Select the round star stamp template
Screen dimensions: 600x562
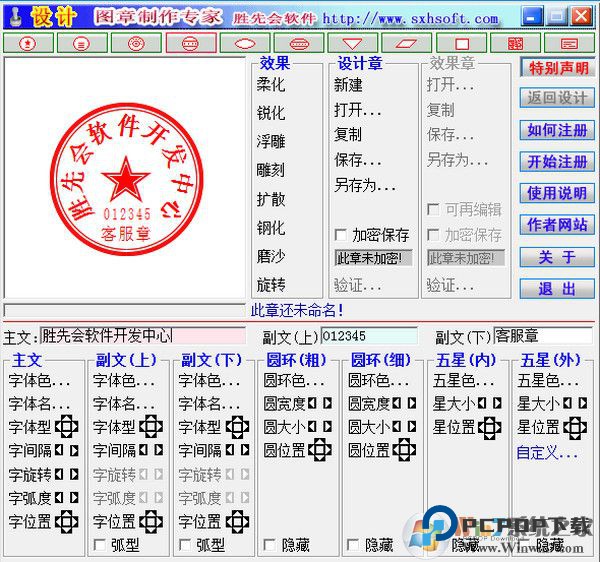28,43
